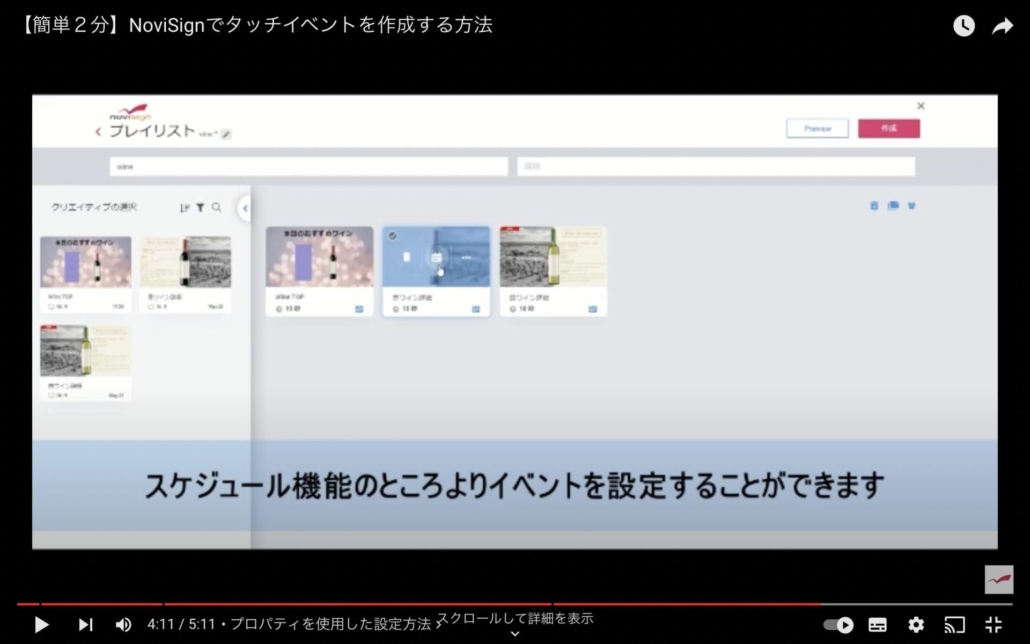Viewport: 1030px width, 644px height.
Task: Exit full screen mode
Action: [x=993, y=624]
